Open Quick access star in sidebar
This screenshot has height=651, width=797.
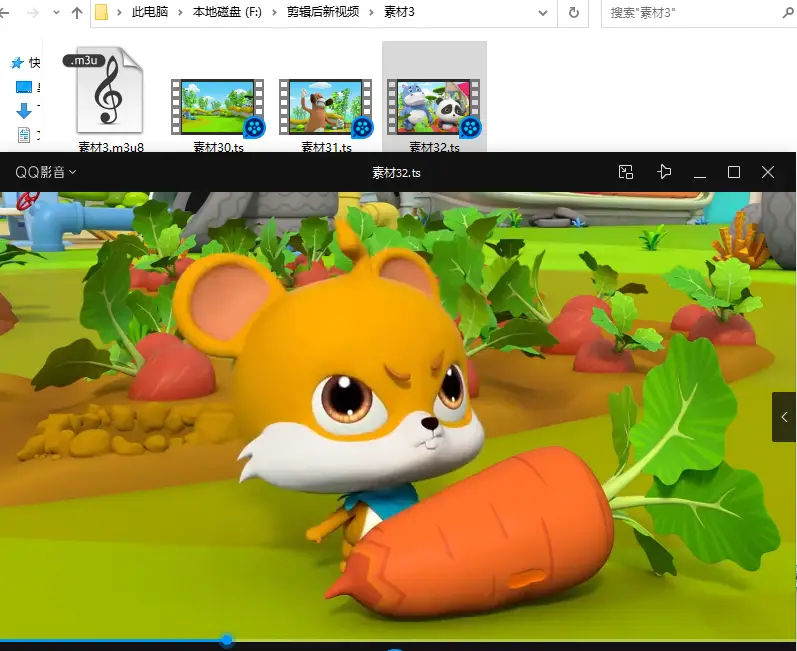[x=17, y=63]
